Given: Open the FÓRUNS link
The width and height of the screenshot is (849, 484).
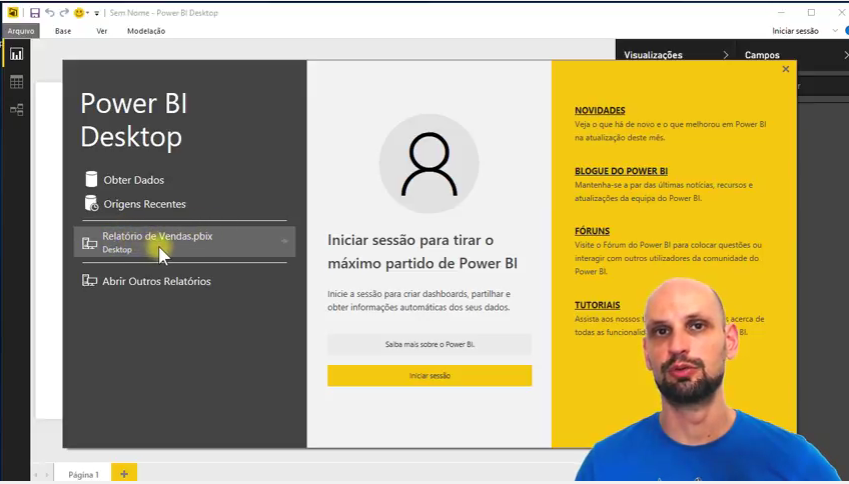Looking at the screenshot, I should coord(592,231).
